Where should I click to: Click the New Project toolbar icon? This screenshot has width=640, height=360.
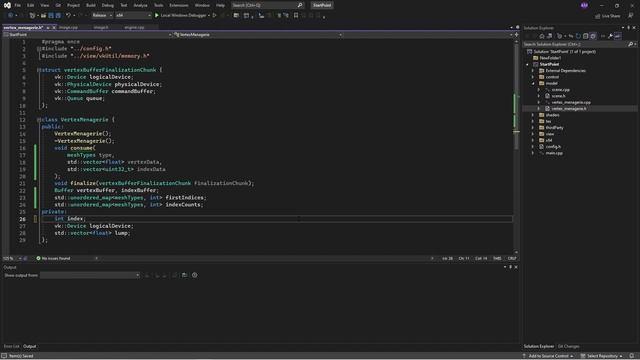33,16
